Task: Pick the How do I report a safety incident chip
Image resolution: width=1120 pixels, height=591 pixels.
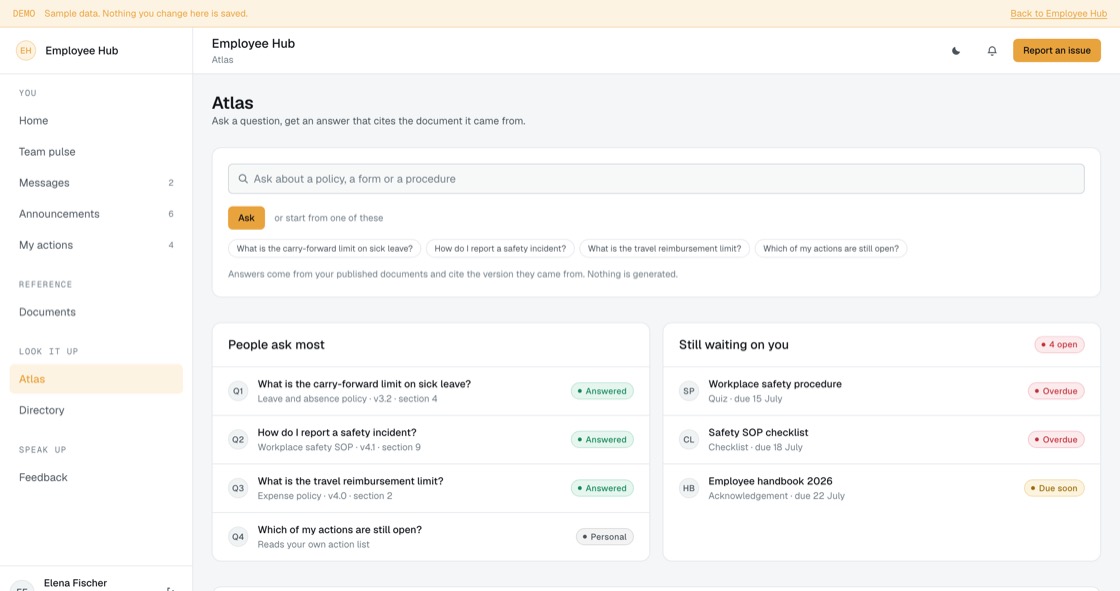Action: 500,249
